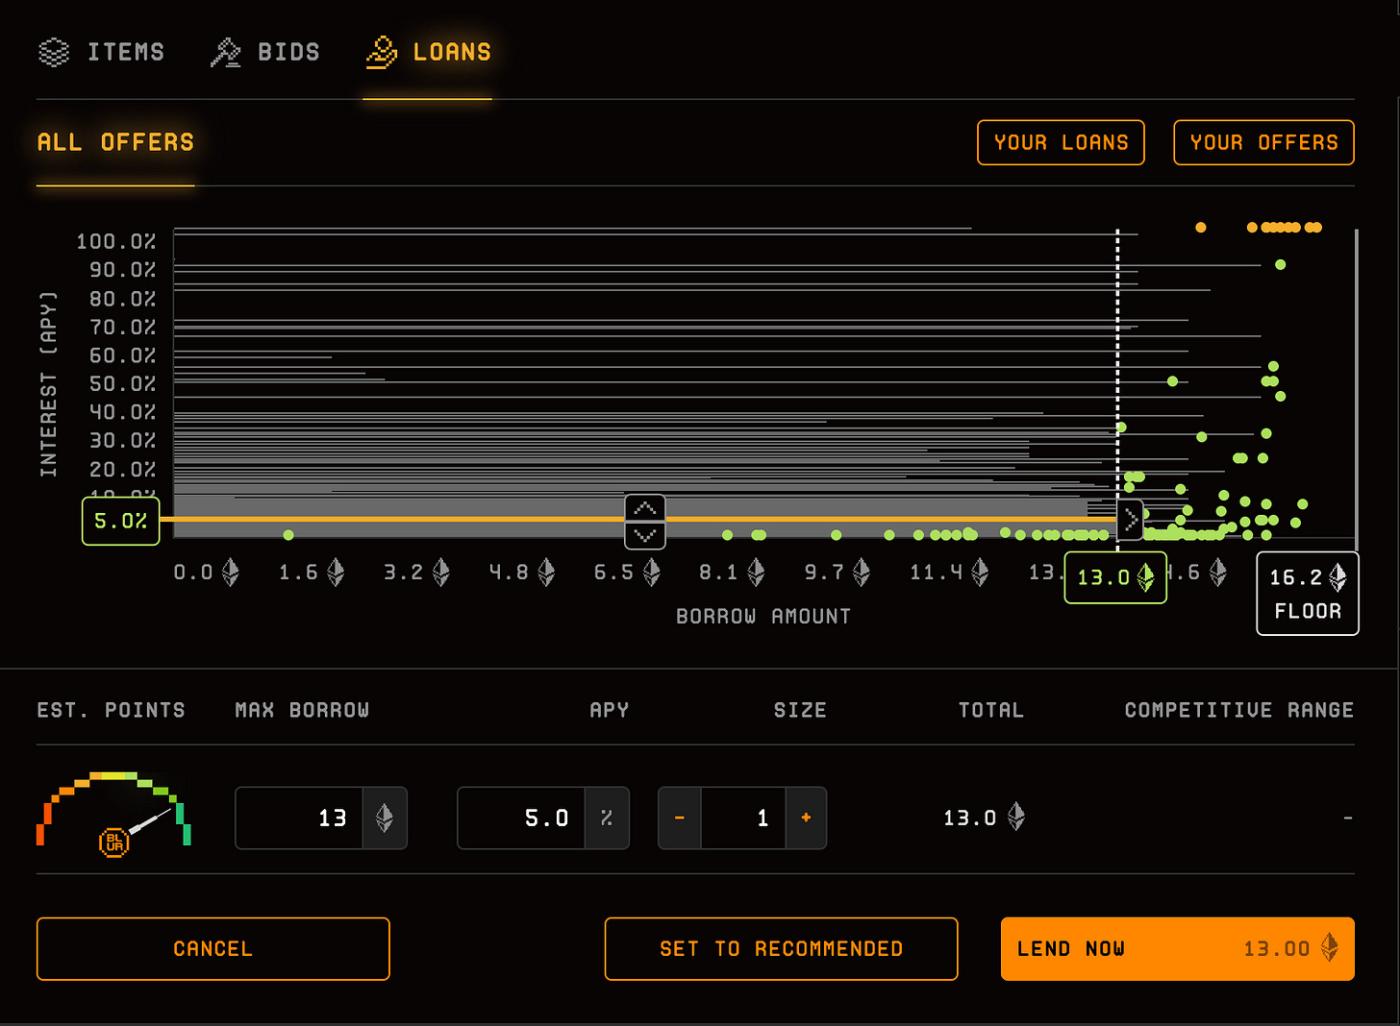Click right chevron on borrow amount handle
Image resolution: width=1400 pixels, height=1026 pixels.
click(1130, 520)
